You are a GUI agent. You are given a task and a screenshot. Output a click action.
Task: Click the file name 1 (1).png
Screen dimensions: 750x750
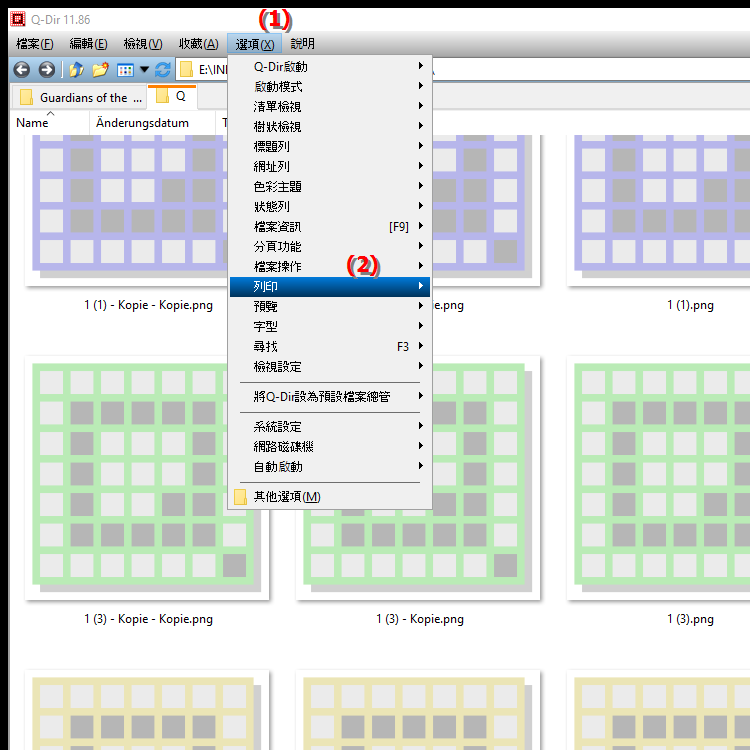tap(690, 305)
